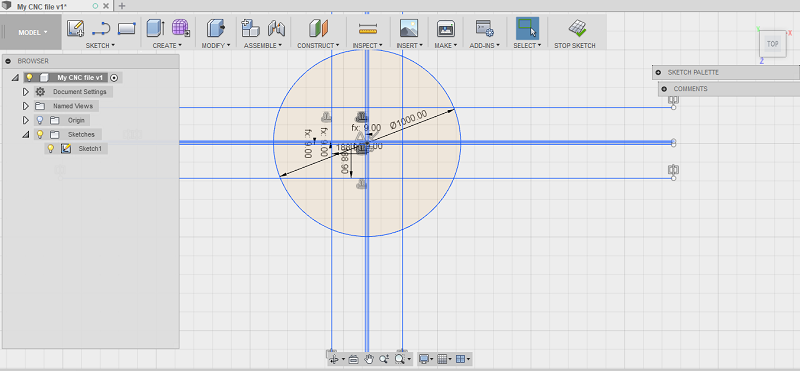The height and width of the screenshot is (371, 800).
Task: Open the SKETCH menu
Action: tap(100, 45)
